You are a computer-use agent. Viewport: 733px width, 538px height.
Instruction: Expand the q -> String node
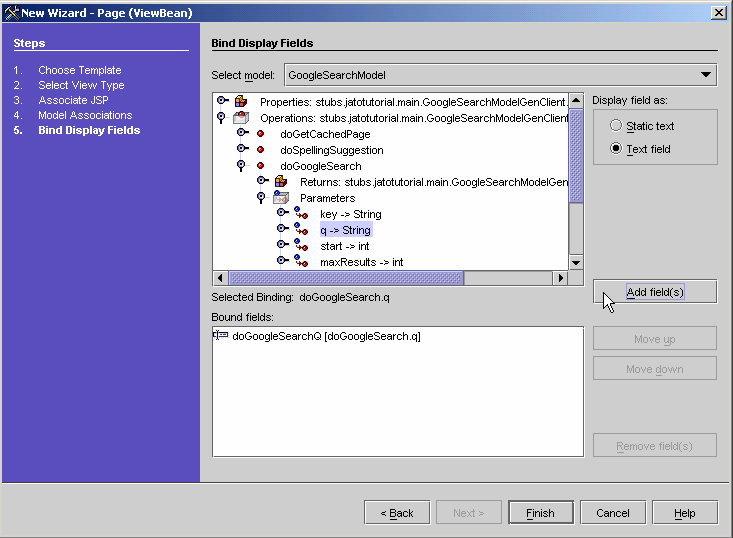click(282, 228)
